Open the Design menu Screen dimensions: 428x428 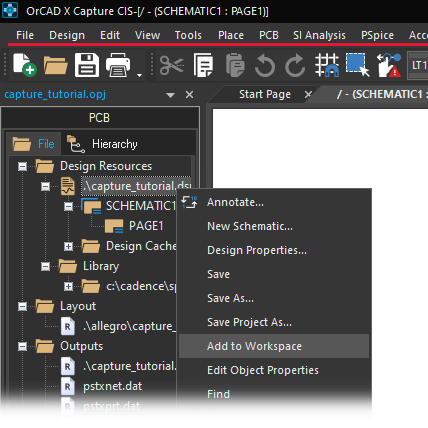[x=67, y=35]
